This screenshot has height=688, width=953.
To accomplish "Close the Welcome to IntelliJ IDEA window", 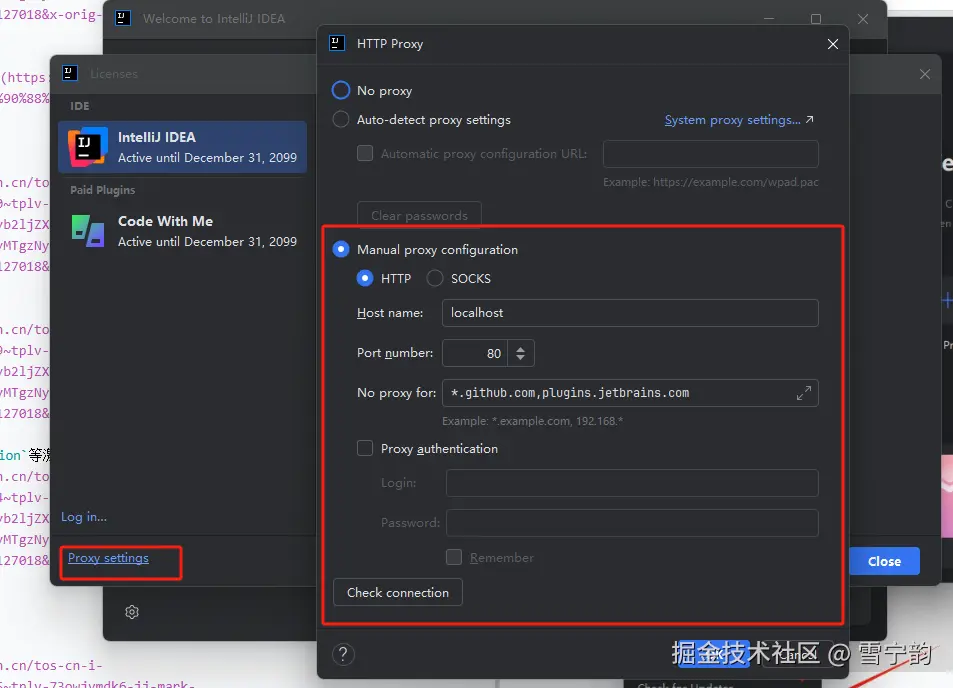I will tap(863, 19).
